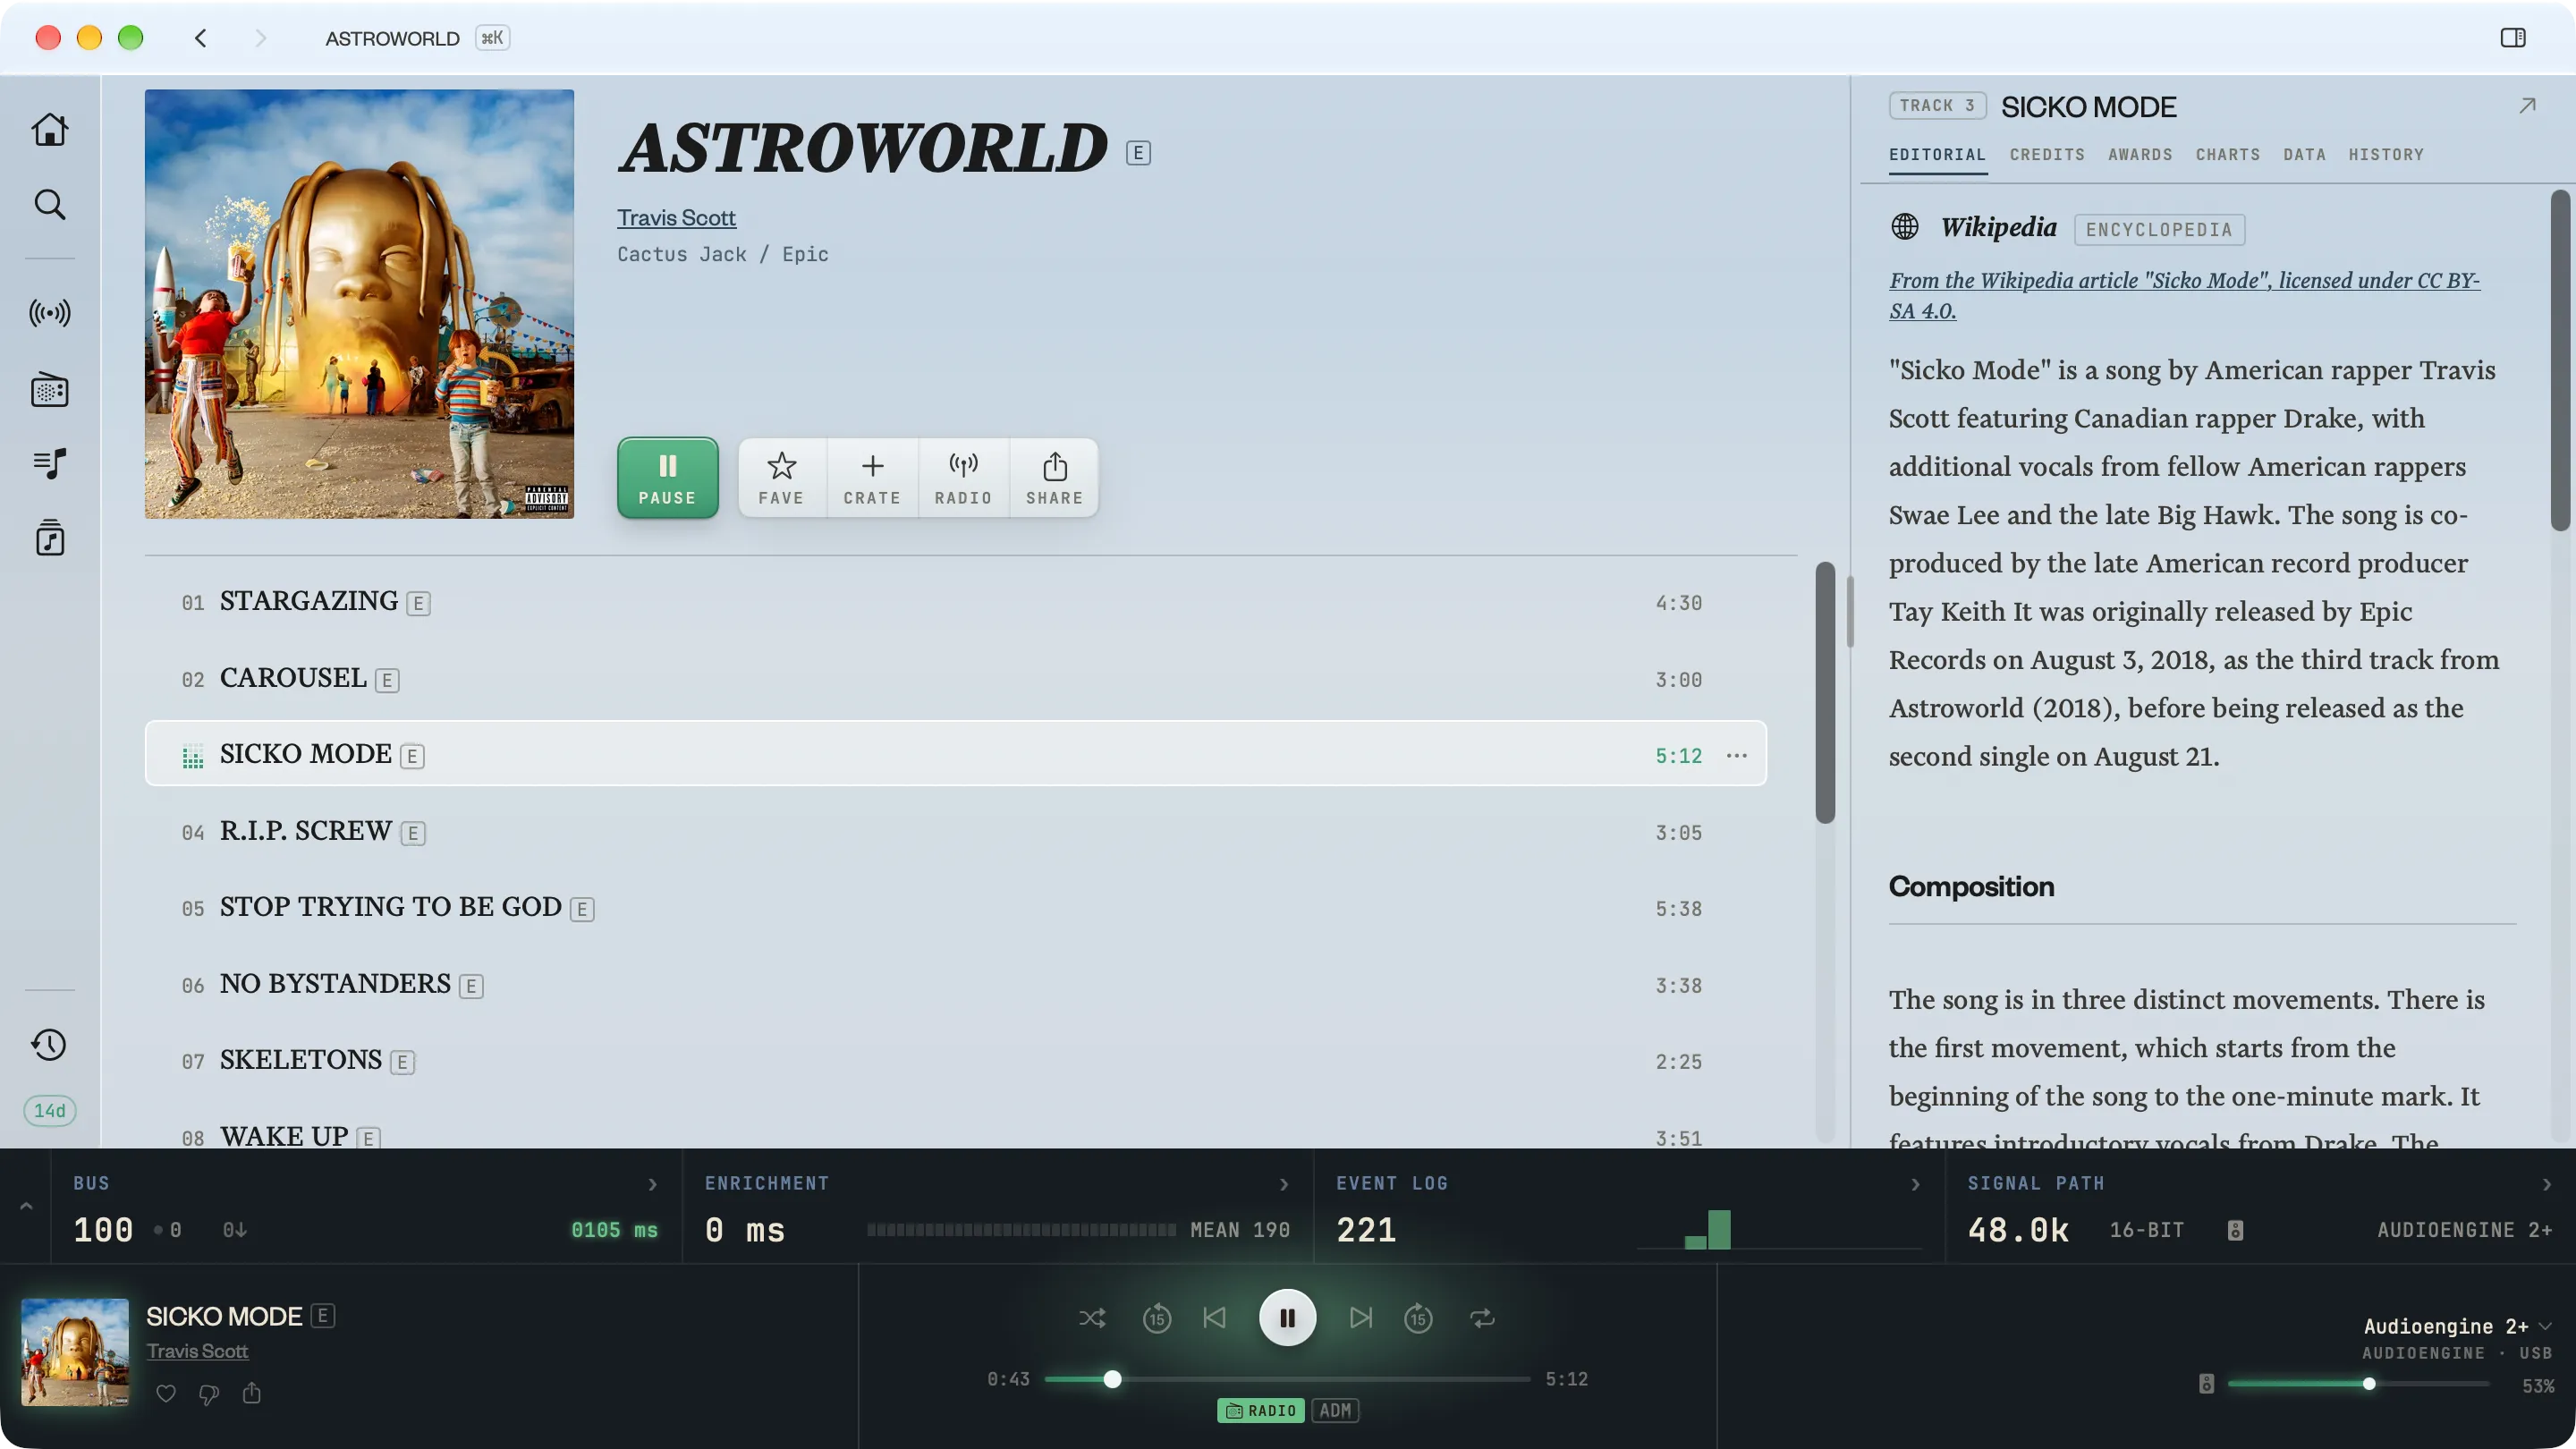Expand the ENRICHMENT panel chevron
The width and height of the screenshot is (2576, 1449).
coord(1284,1184)
